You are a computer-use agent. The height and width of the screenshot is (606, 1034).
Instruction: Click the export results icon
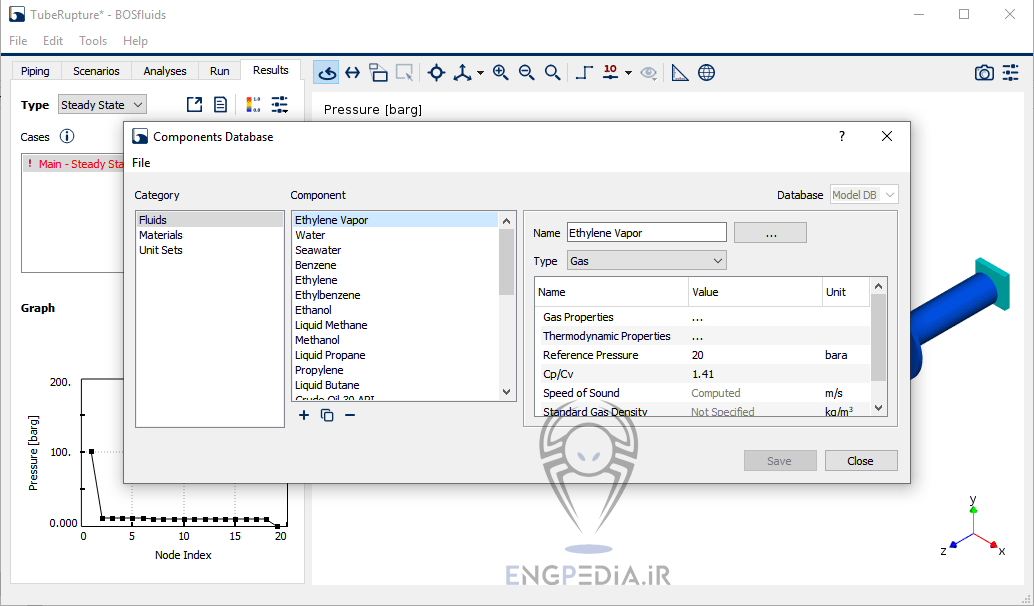[x=194, y=105]
